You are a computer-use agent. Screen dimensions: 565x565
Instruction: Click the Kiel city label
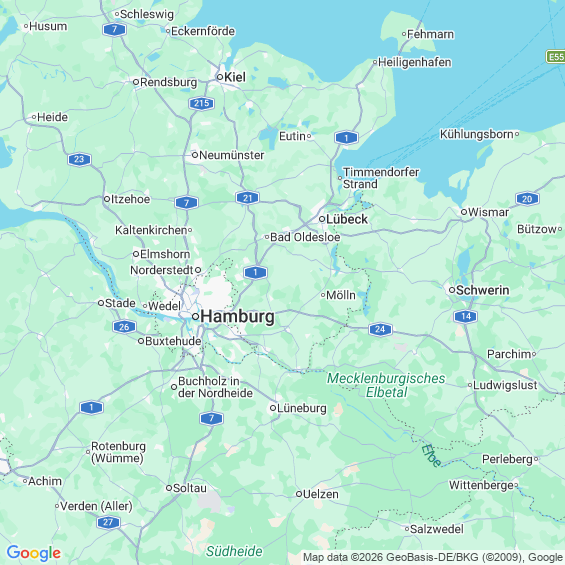pos(235,77)
